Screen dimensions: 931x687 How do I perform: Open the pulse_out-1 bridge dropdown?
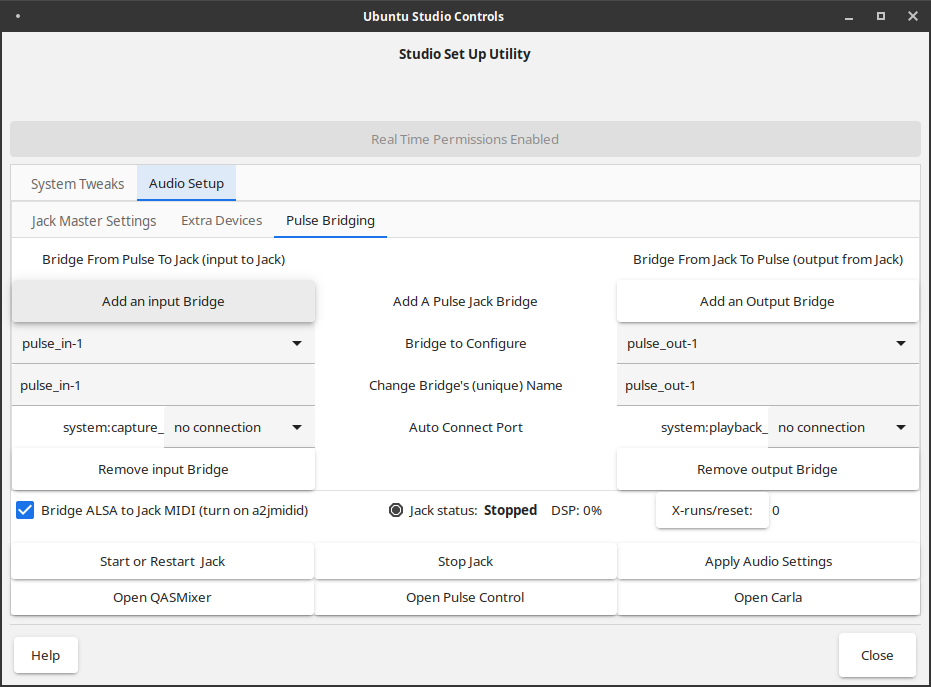[x=767, y=343]
